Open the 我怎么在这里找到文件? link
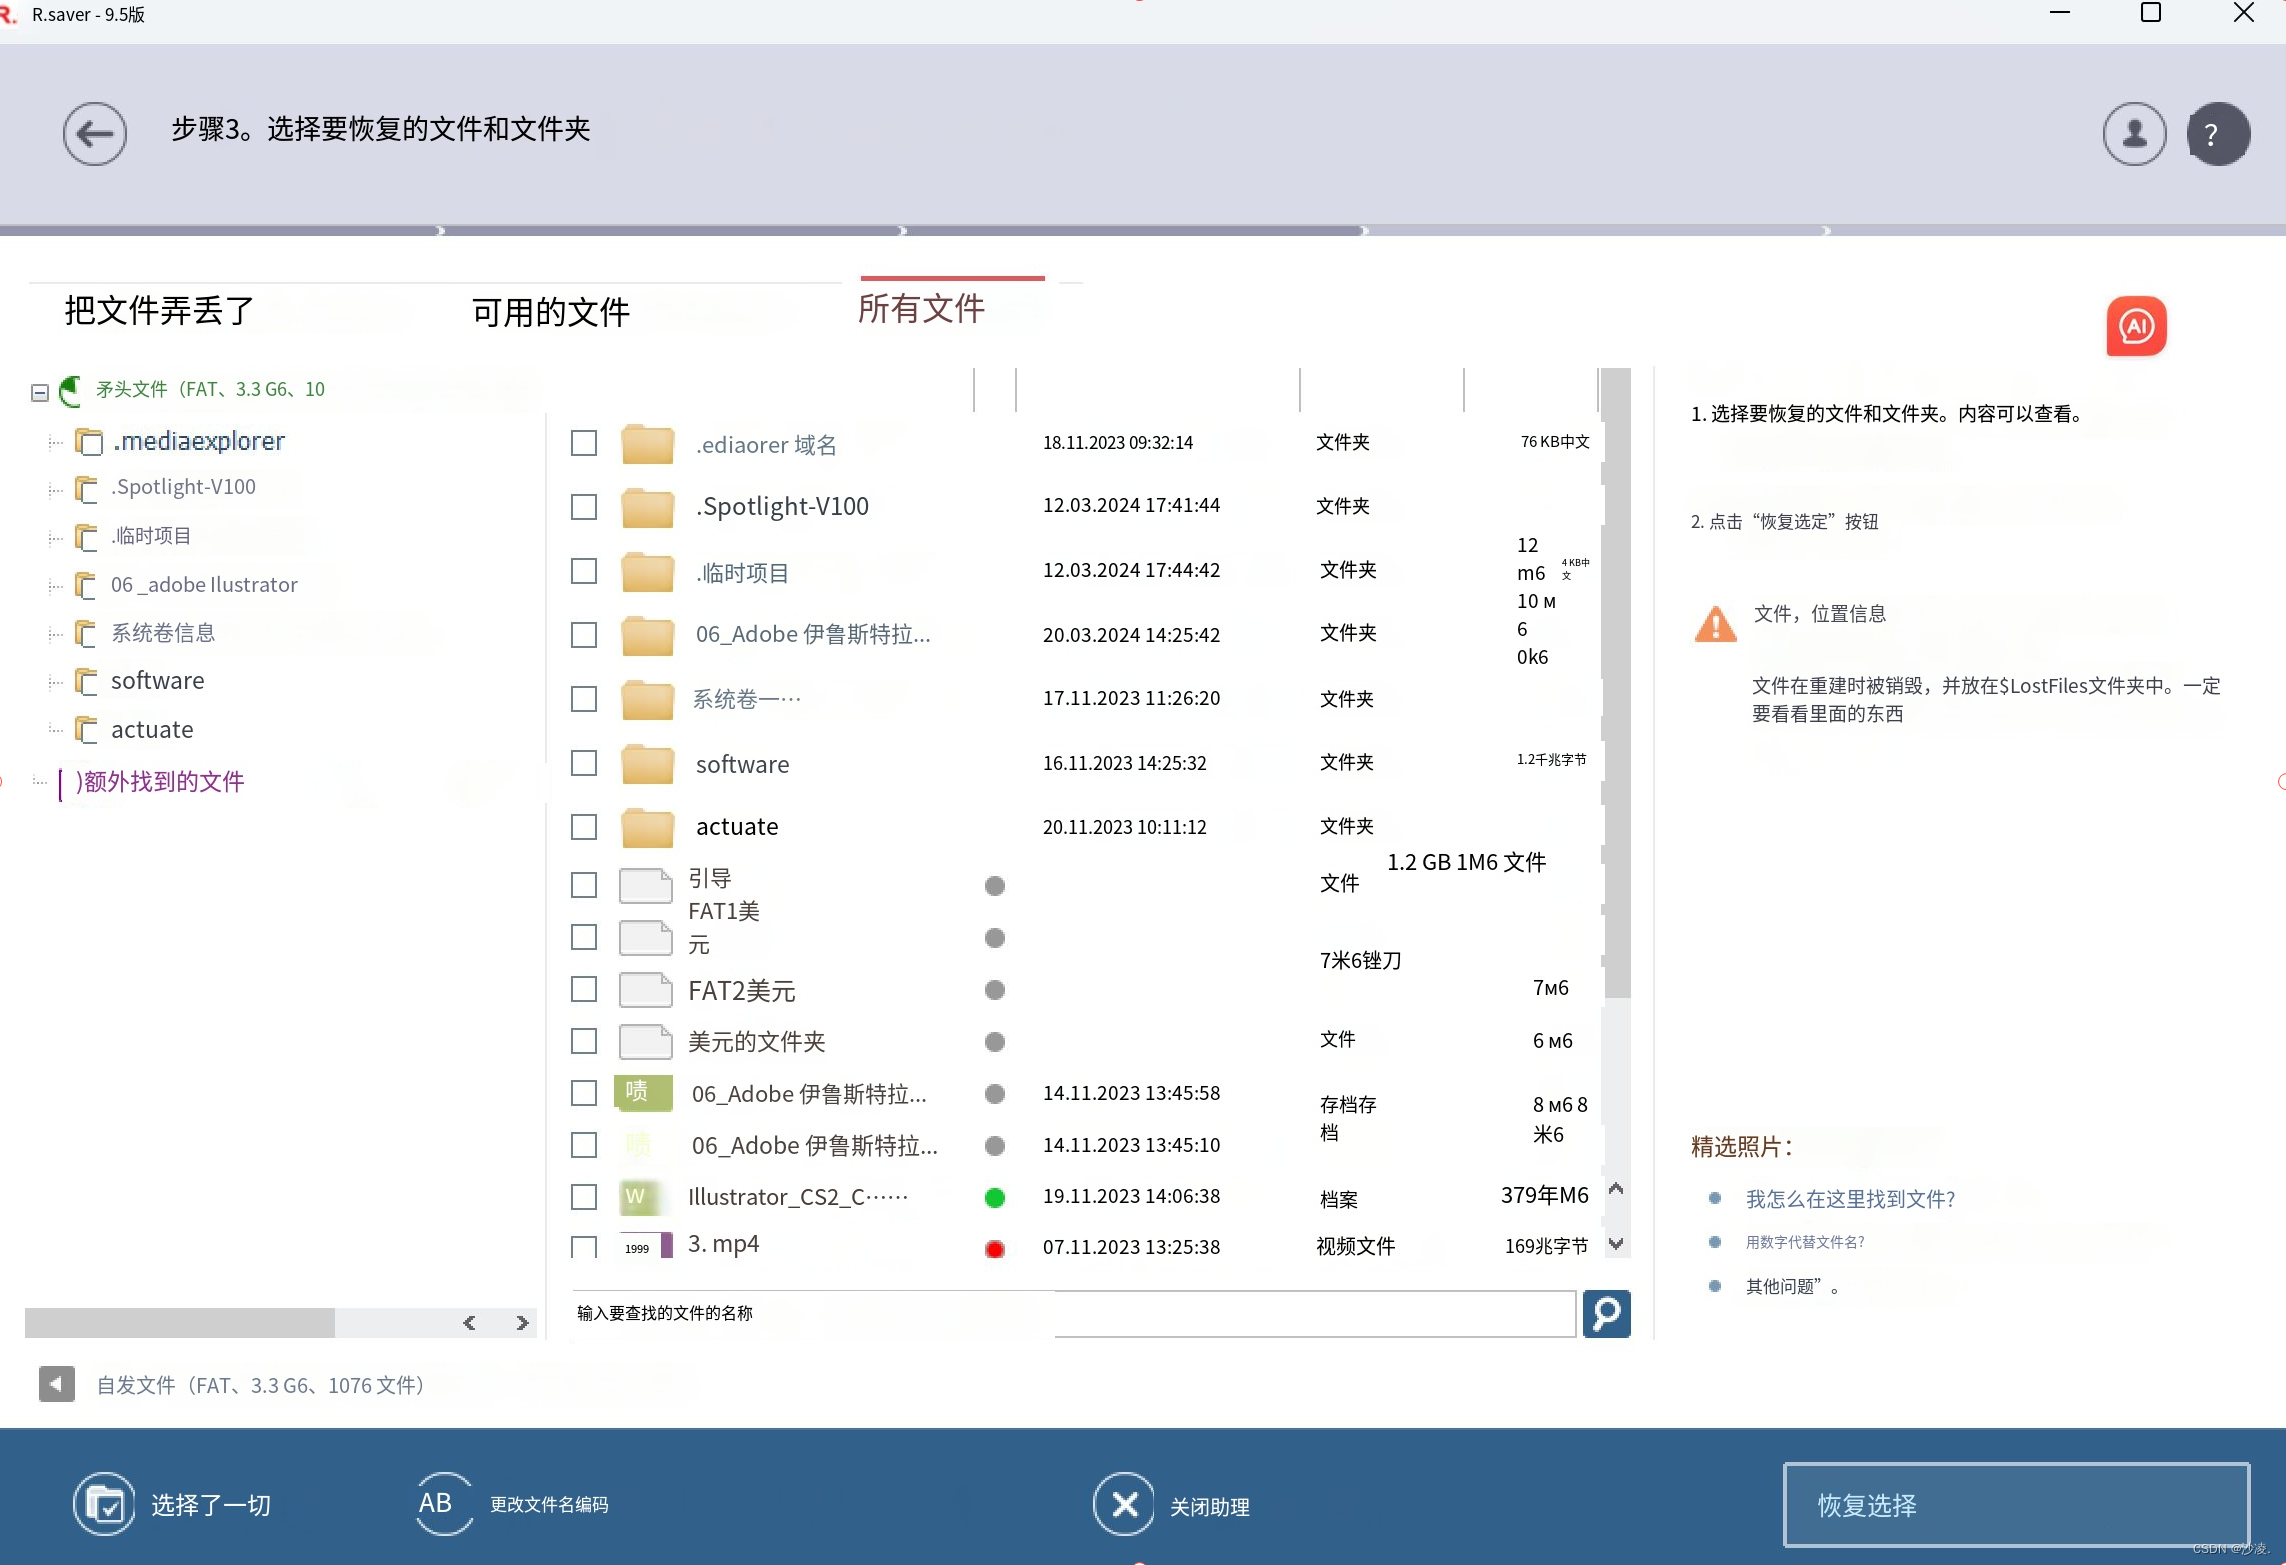 click(1850, 1199)
